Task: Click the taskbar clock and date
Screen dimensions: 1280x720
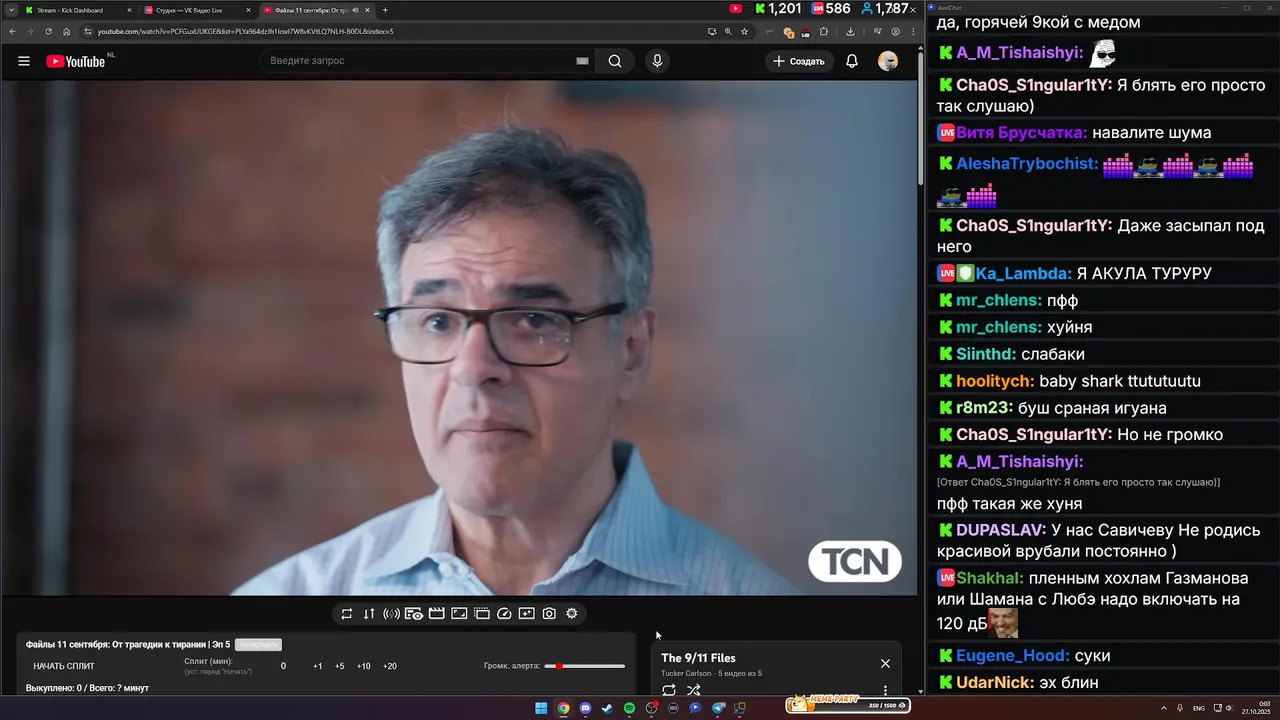Action: (1254, 708)
